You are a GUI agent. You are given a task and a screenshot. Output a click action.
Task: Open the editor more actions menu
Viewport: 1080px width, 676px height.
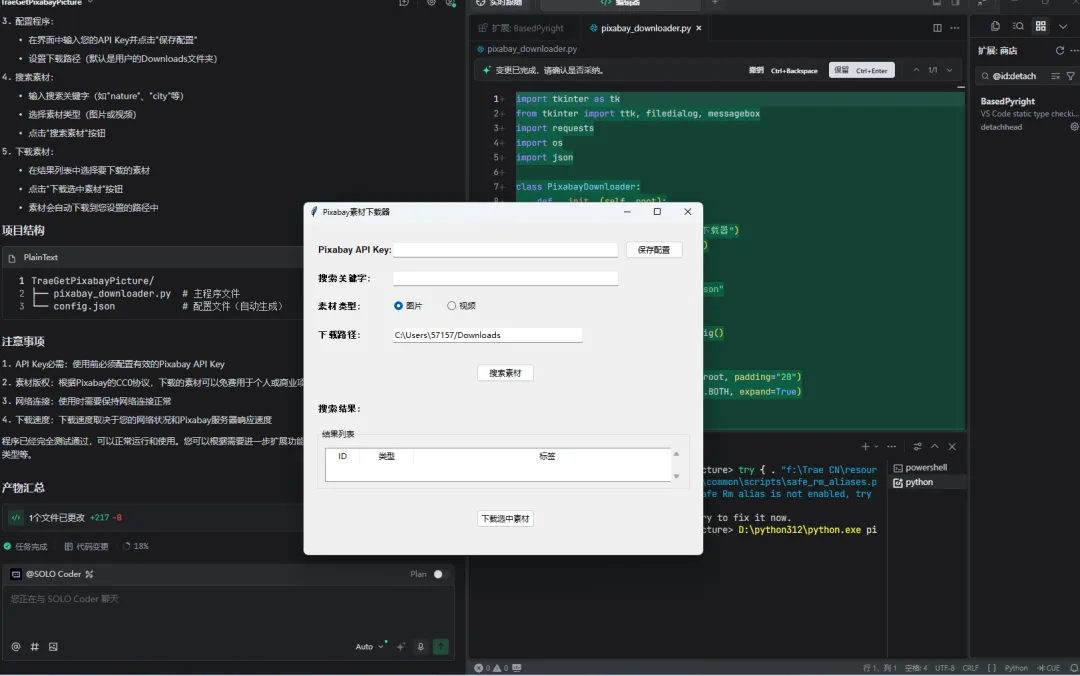point(955,28)
